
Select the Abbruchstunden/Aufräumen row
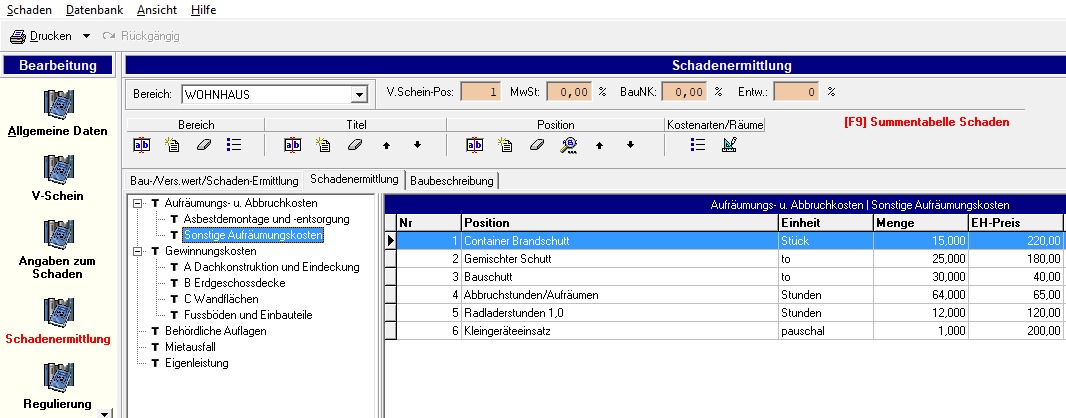pos(725,295)
